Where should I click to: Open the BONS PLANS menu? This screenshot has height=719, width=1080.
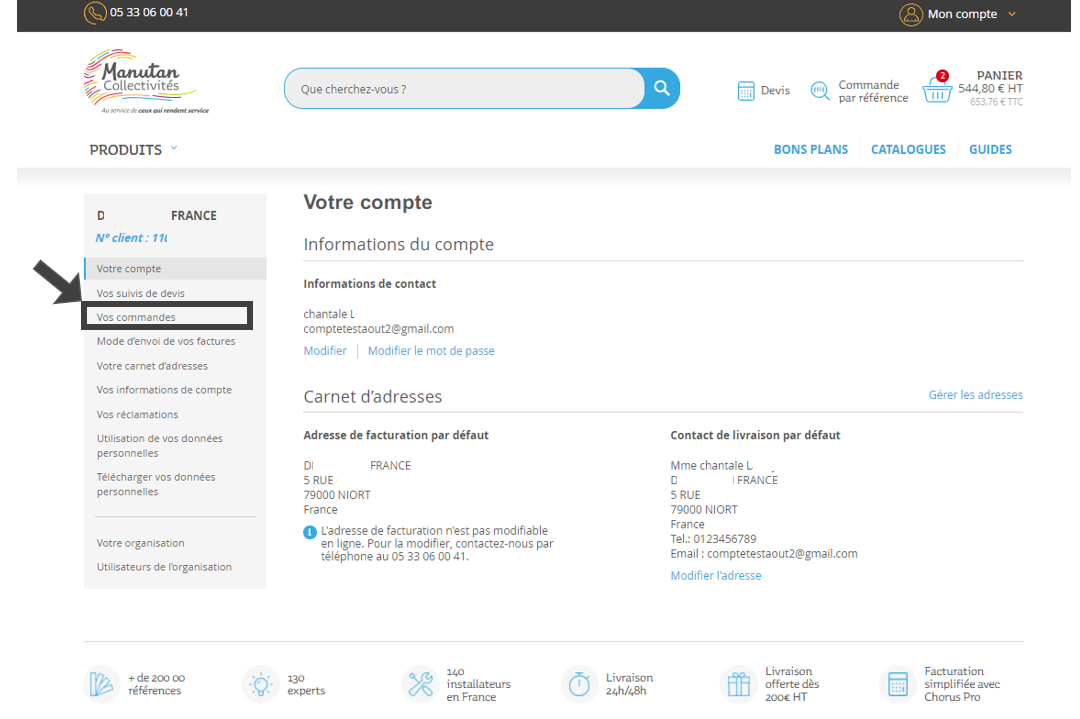(x=810, y=150)
